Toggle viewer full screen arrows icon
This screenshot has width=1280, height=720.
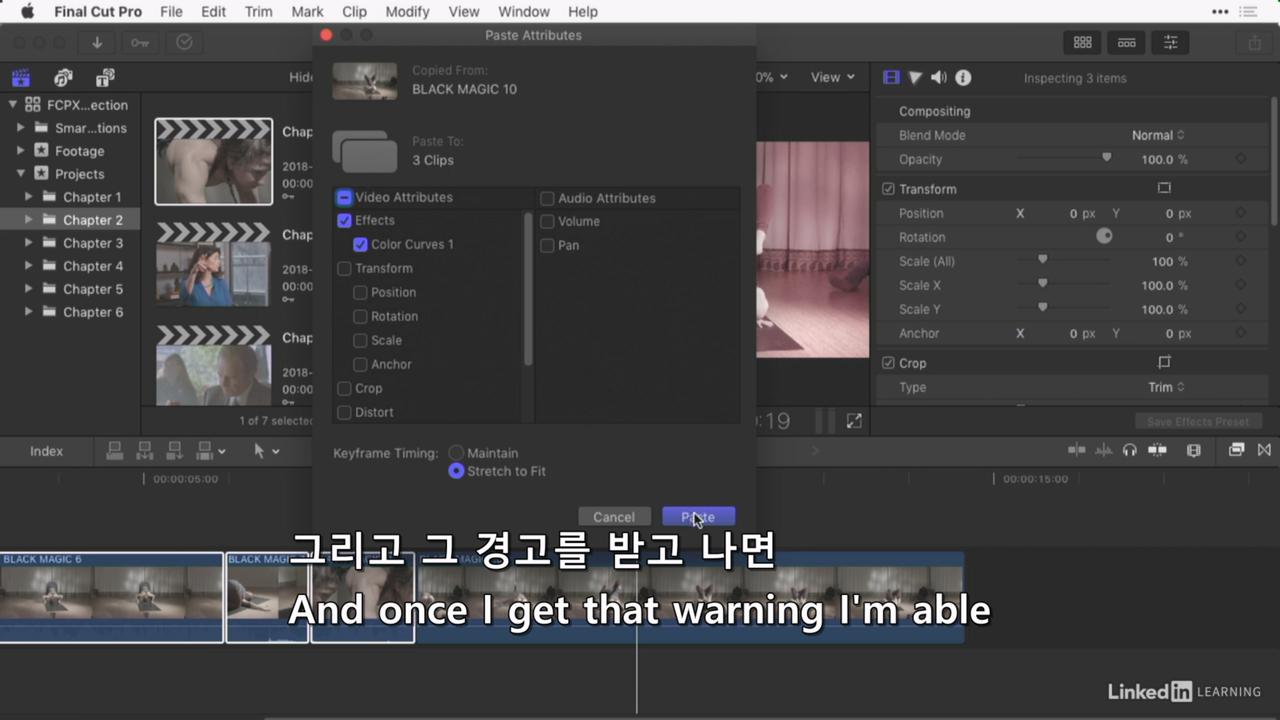coord(854,421)
